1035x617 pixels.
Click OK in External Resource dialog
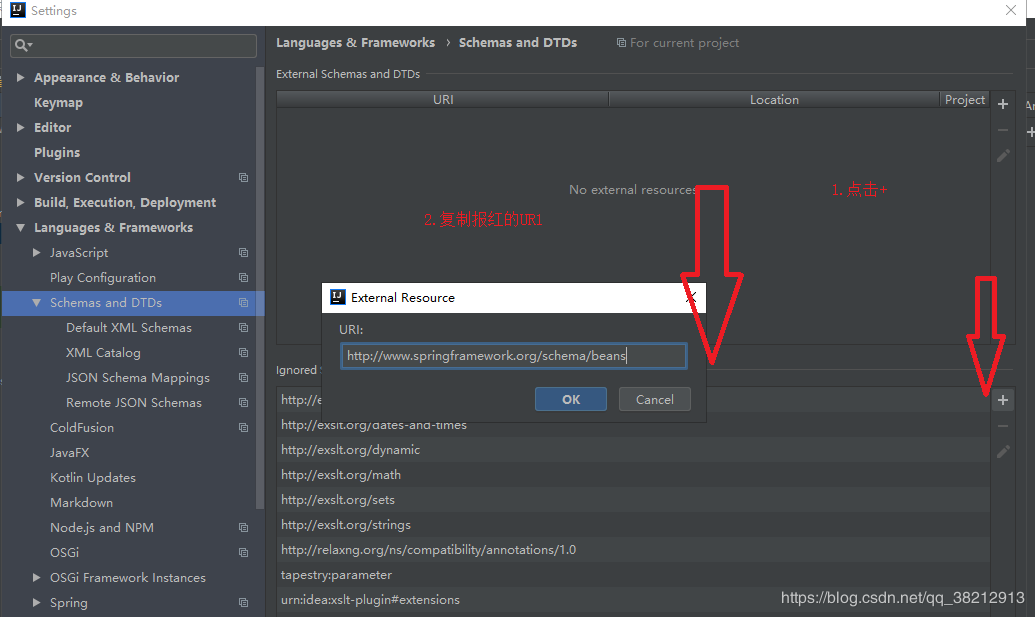click(x=571, y=399)
